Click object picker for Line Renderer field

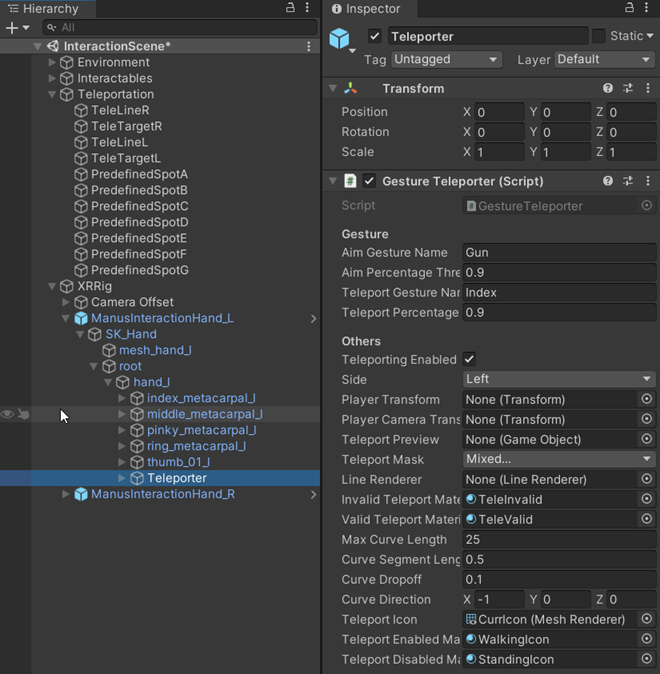[x=647, y=480]
